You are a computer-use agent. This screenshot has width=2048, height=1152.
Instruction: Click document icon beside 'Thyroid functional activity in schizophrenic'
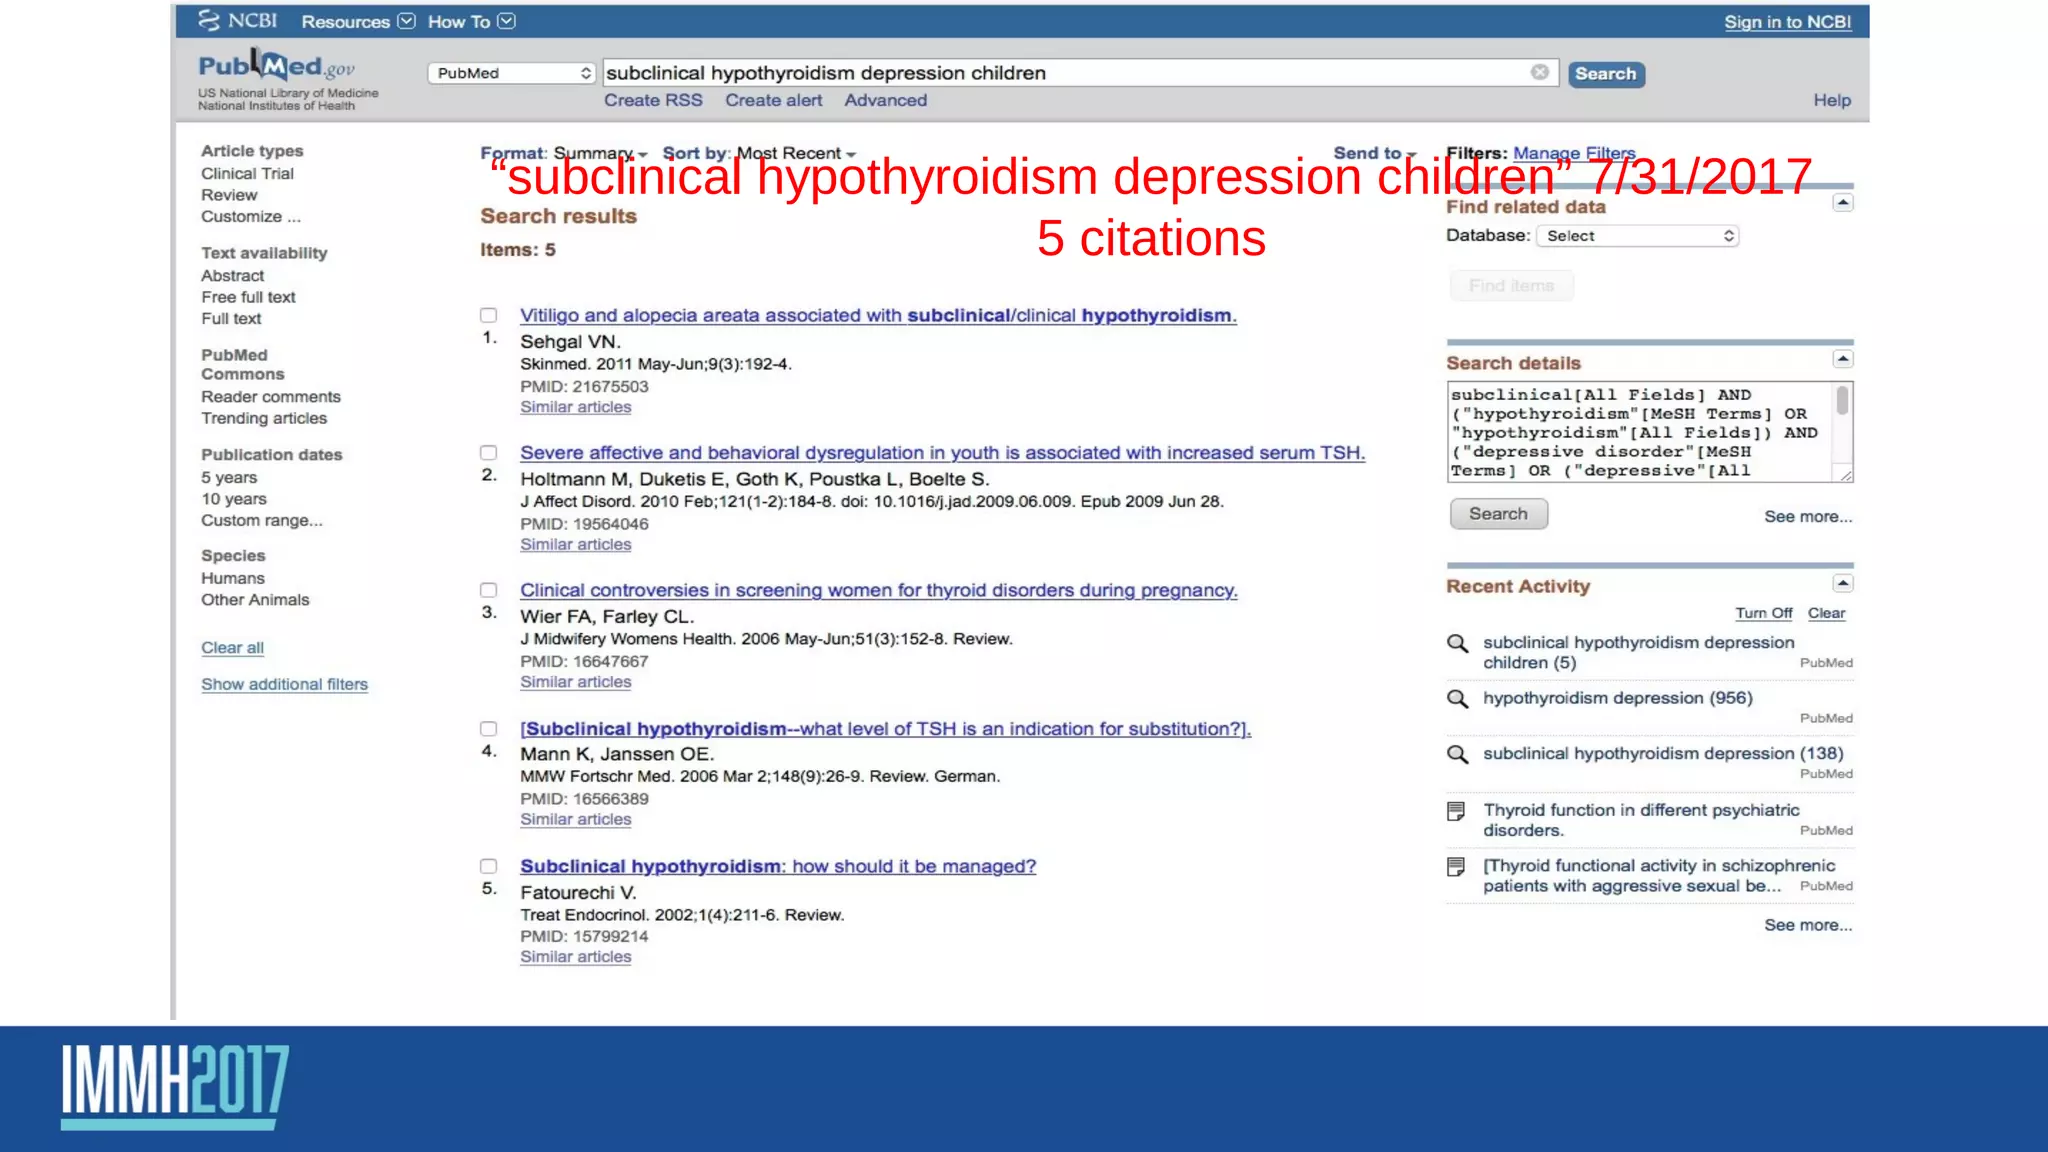[1456, 866]
